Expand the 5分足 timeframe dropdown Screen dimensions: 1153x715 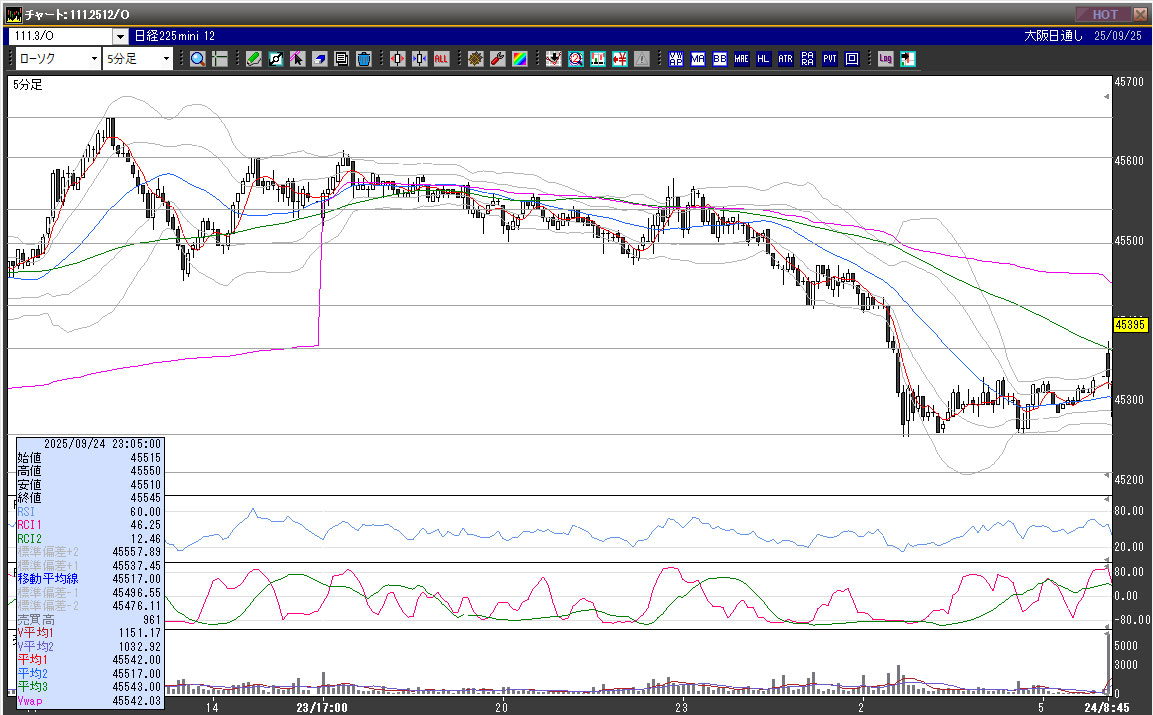(x=166, y=59)
